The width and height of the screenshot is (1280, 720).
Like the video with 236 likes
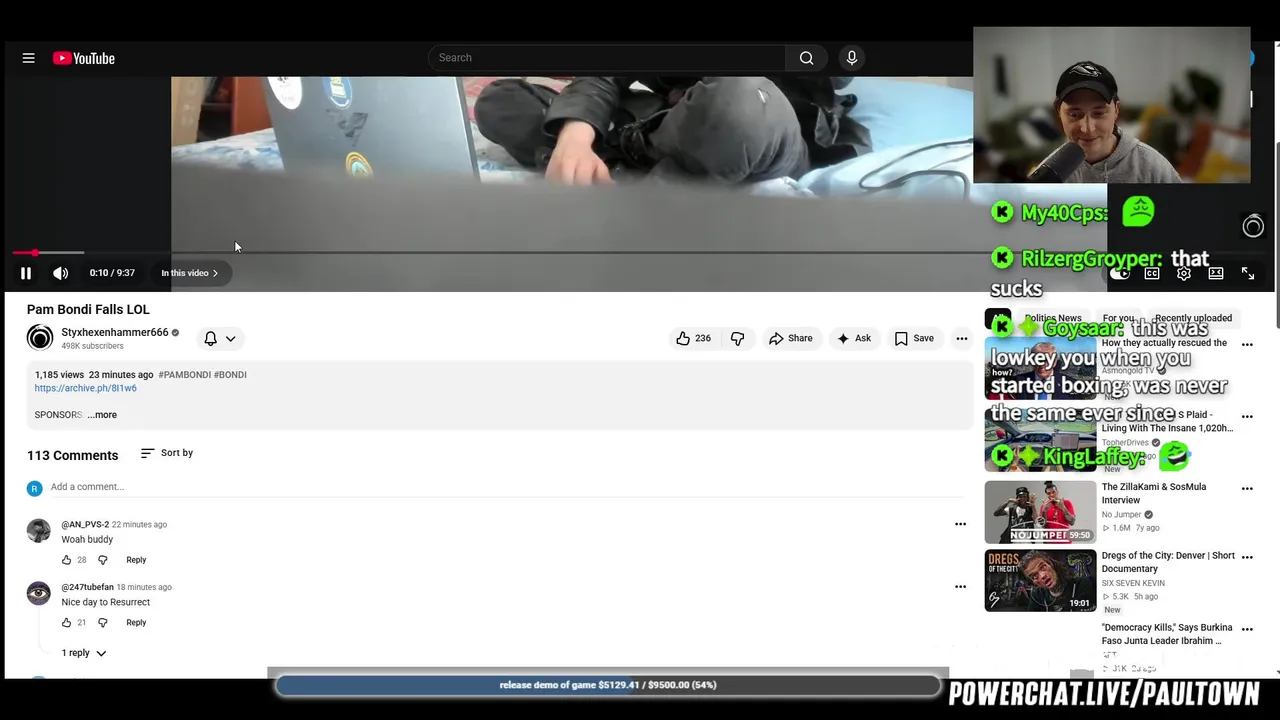pyautogui.click(x=693, y=339)
